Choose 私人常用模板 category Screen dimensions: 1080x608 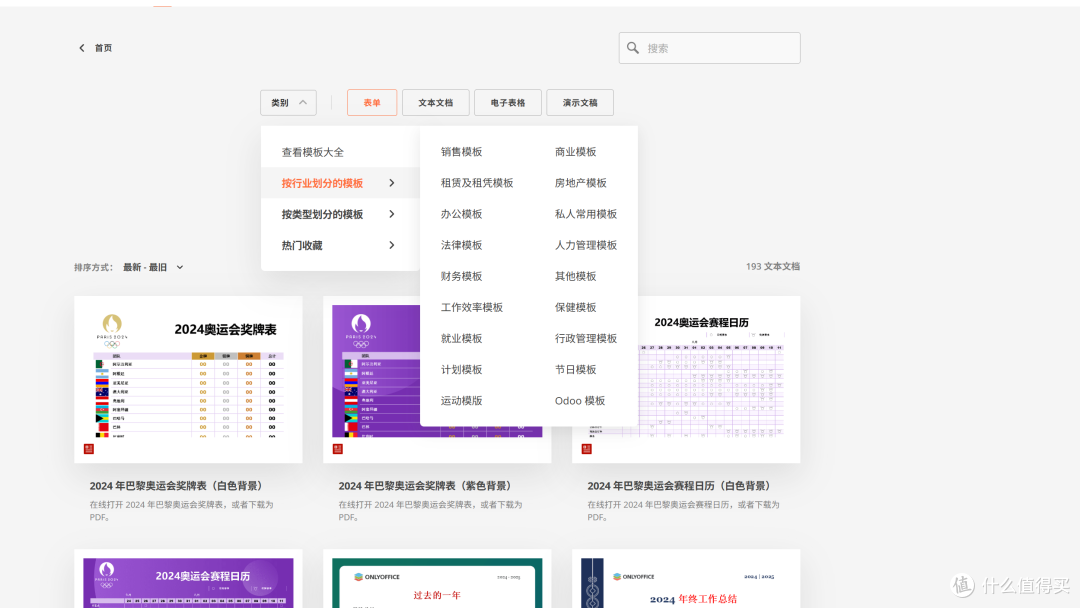tap(586, 214)
